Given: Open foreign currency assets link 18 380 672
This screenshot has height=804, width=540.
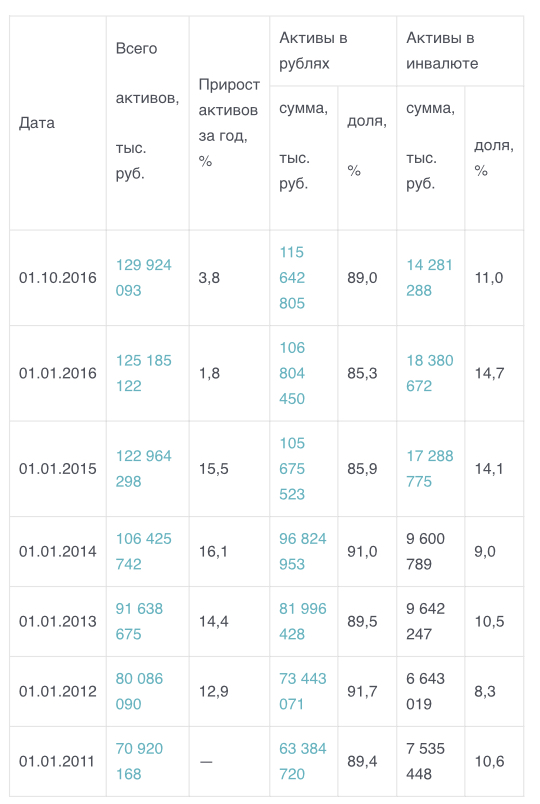Looking at the screenshot, I should click(430, 373).
